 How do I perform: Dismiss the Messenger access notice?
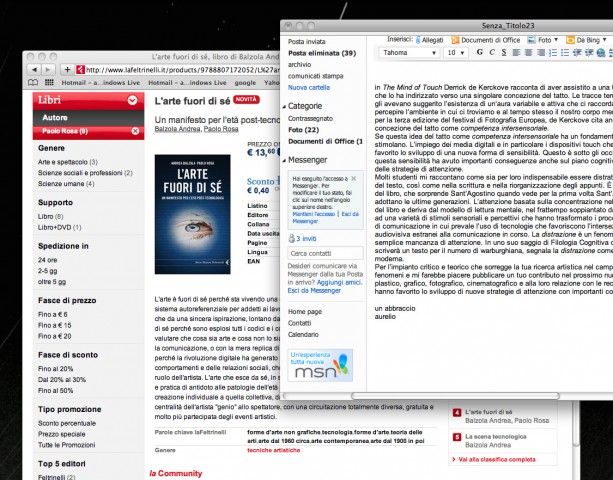tap(354, 178)
